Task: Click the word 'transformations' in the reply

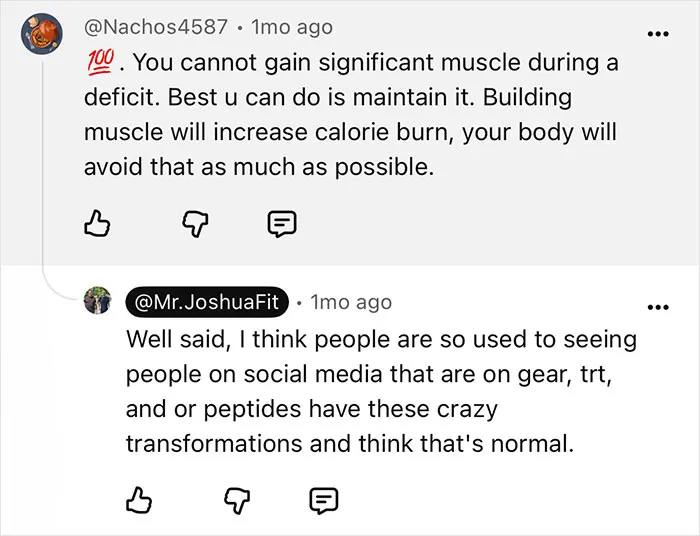Action: (x=214, y=444)
